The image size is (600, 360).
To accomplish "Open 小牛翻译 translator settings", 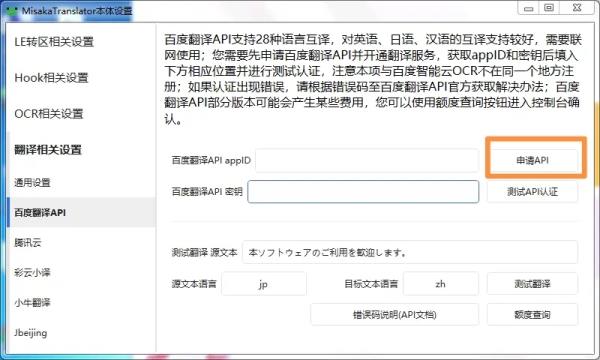I will [32, 303].
